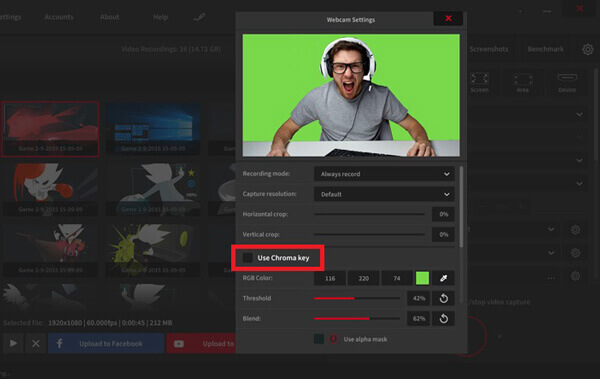600x379 pixels.
Task: Click the alpha mask help question icon
Action: click(333, 339)
